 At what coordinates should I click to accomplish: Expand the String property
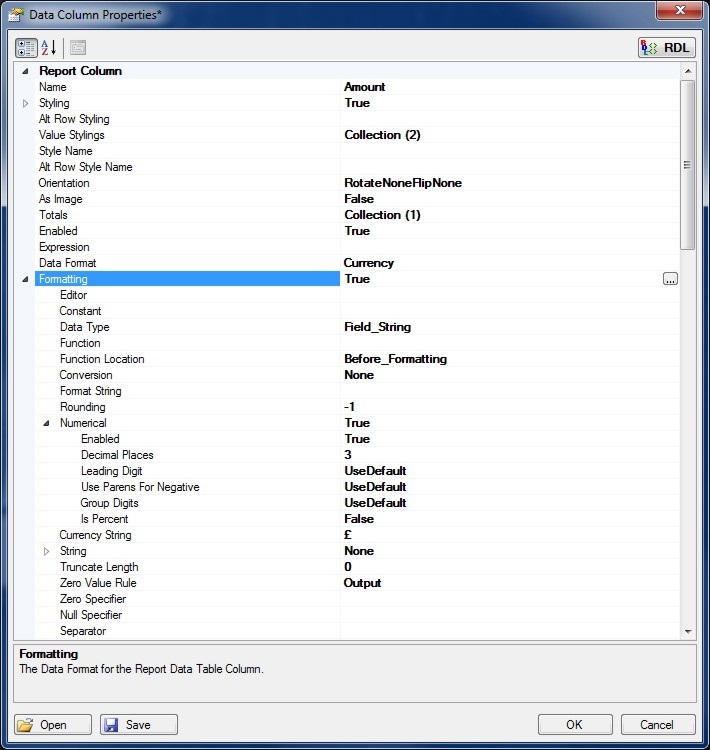(x=46, y=551)
